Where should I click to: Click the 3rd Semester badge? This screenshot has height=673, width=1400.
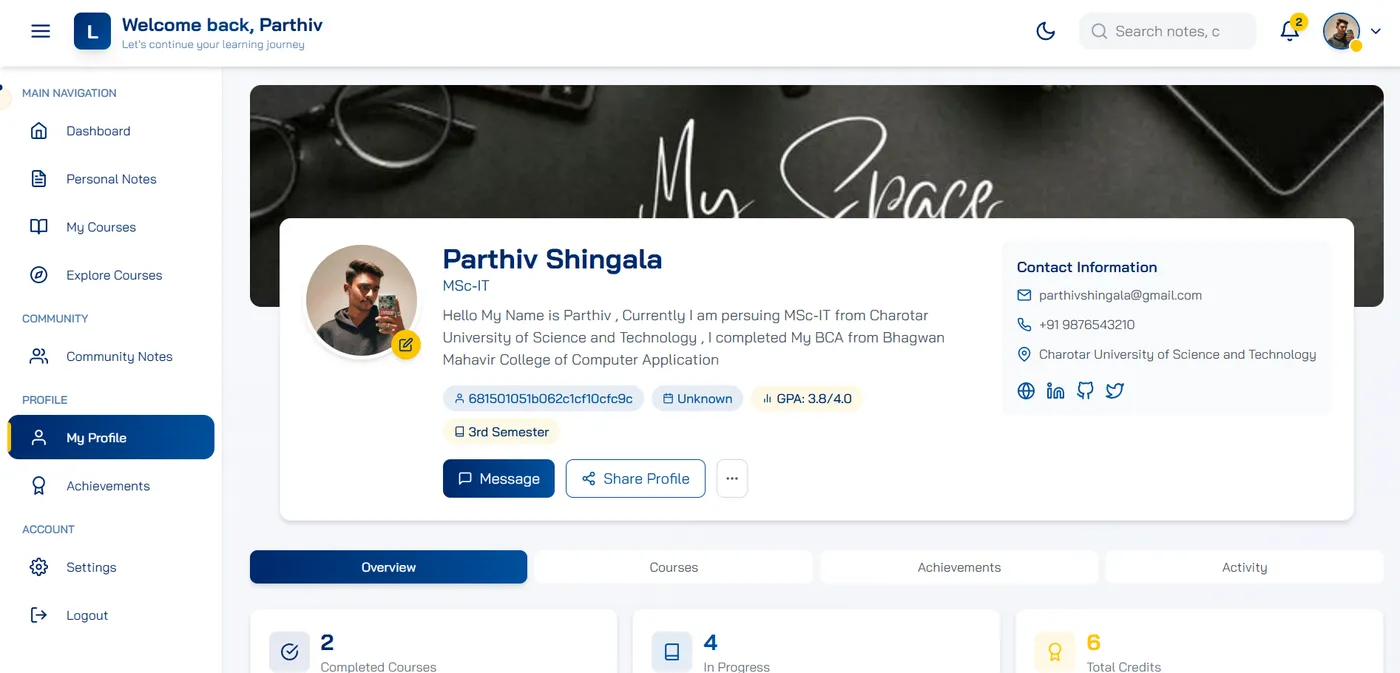(501, 432)
